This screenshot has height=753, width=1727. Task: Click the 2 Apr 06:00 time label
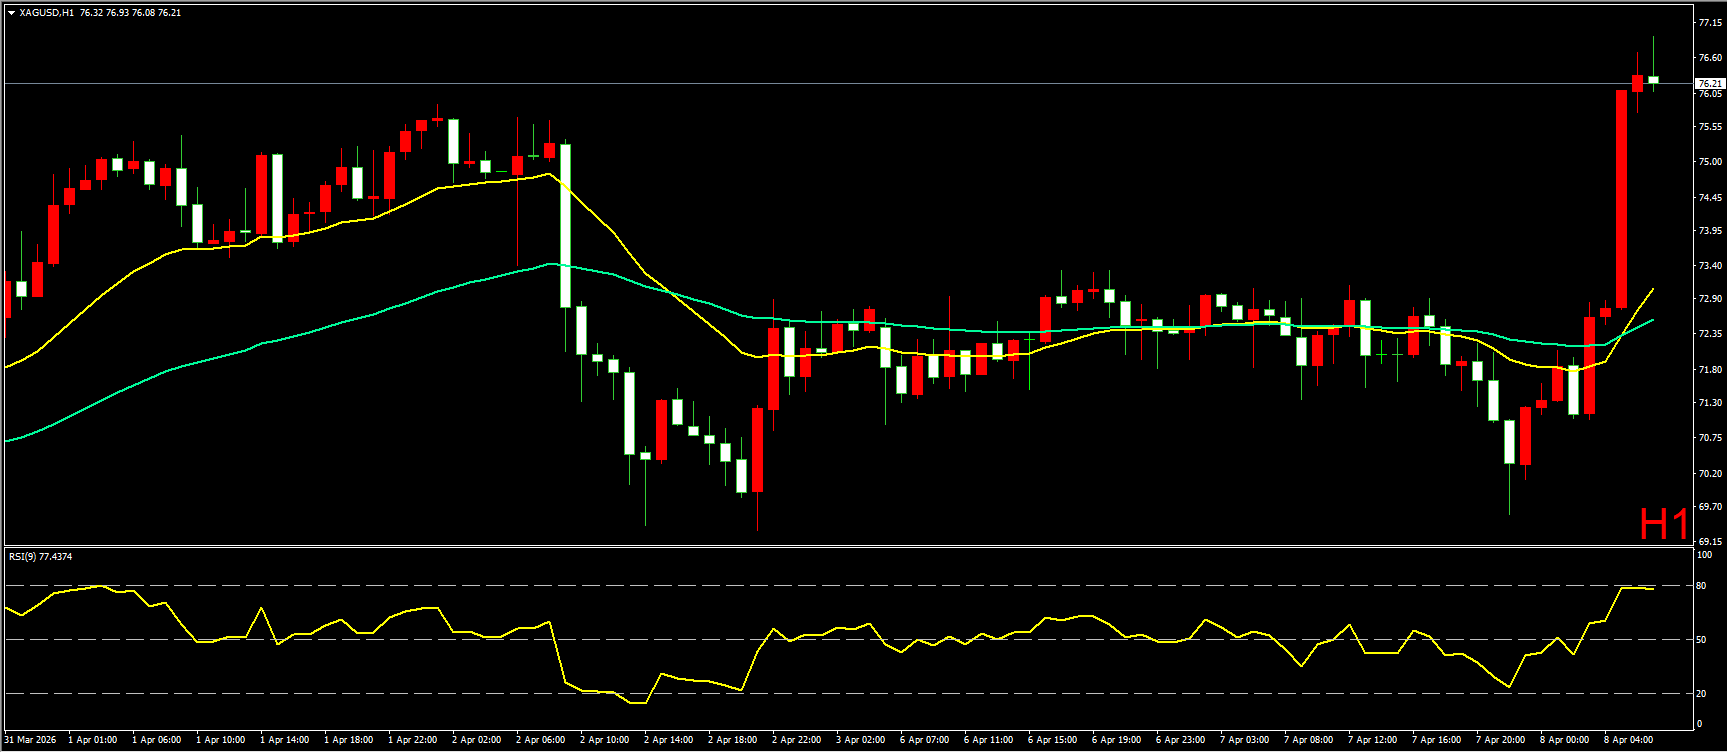point(541,740)
